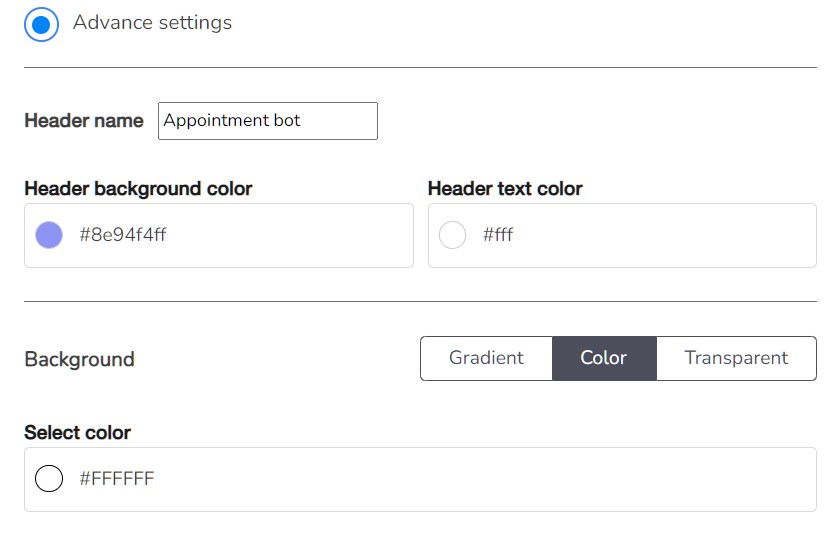Viewport: 837px width, 540px height.
Task: Click the #fff hex value text
Action: point(498,235)
